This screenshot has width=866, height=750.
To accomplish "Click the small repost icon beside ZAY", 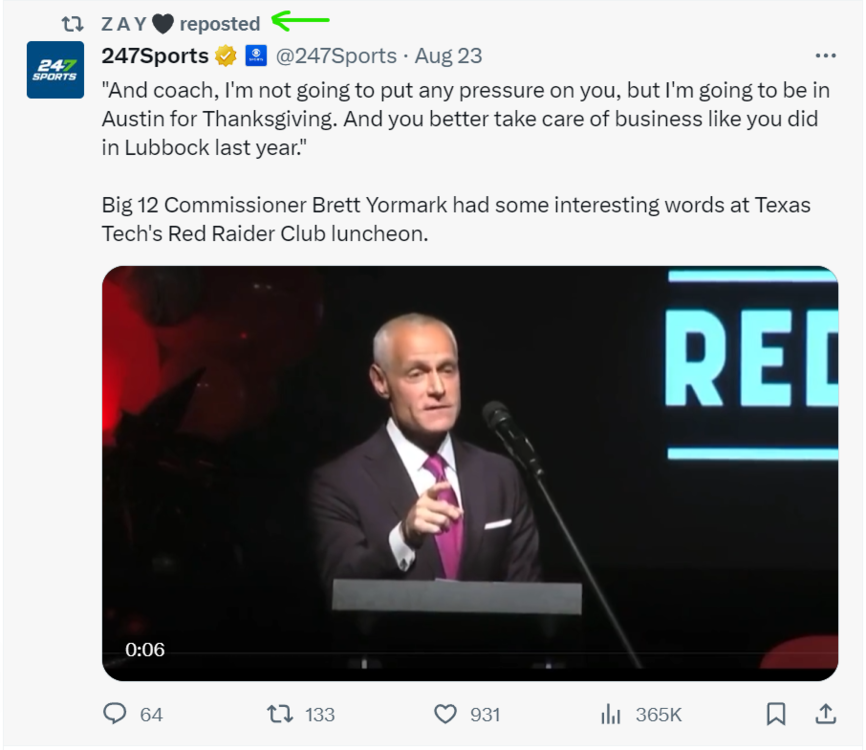I will [72, 24].
